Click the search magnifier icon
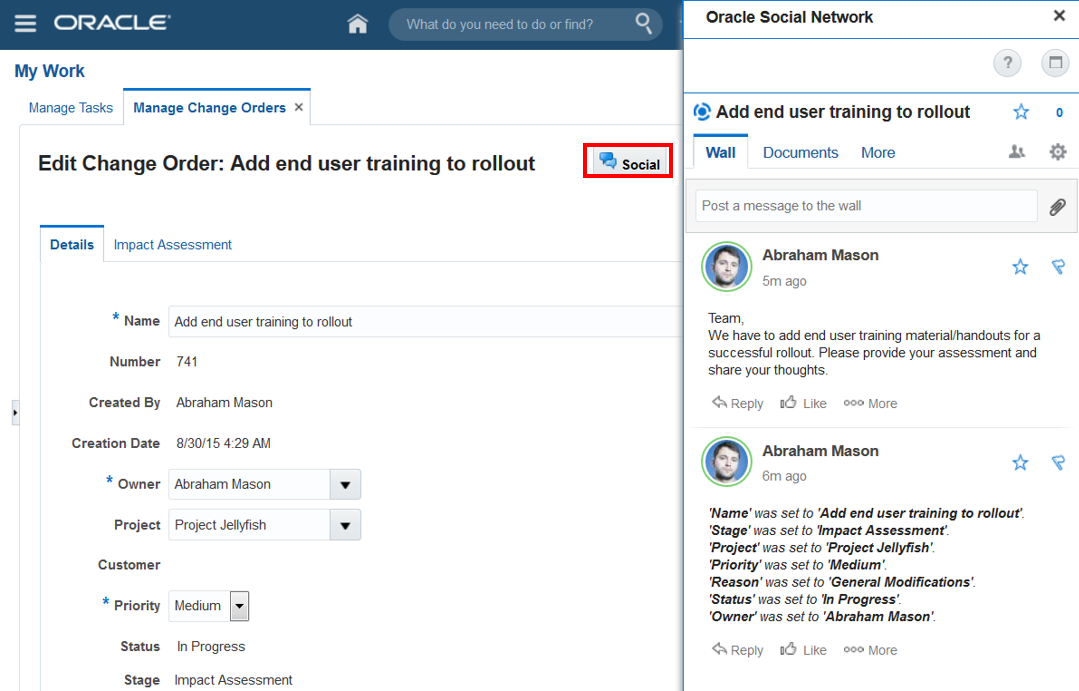 (643, 23)
